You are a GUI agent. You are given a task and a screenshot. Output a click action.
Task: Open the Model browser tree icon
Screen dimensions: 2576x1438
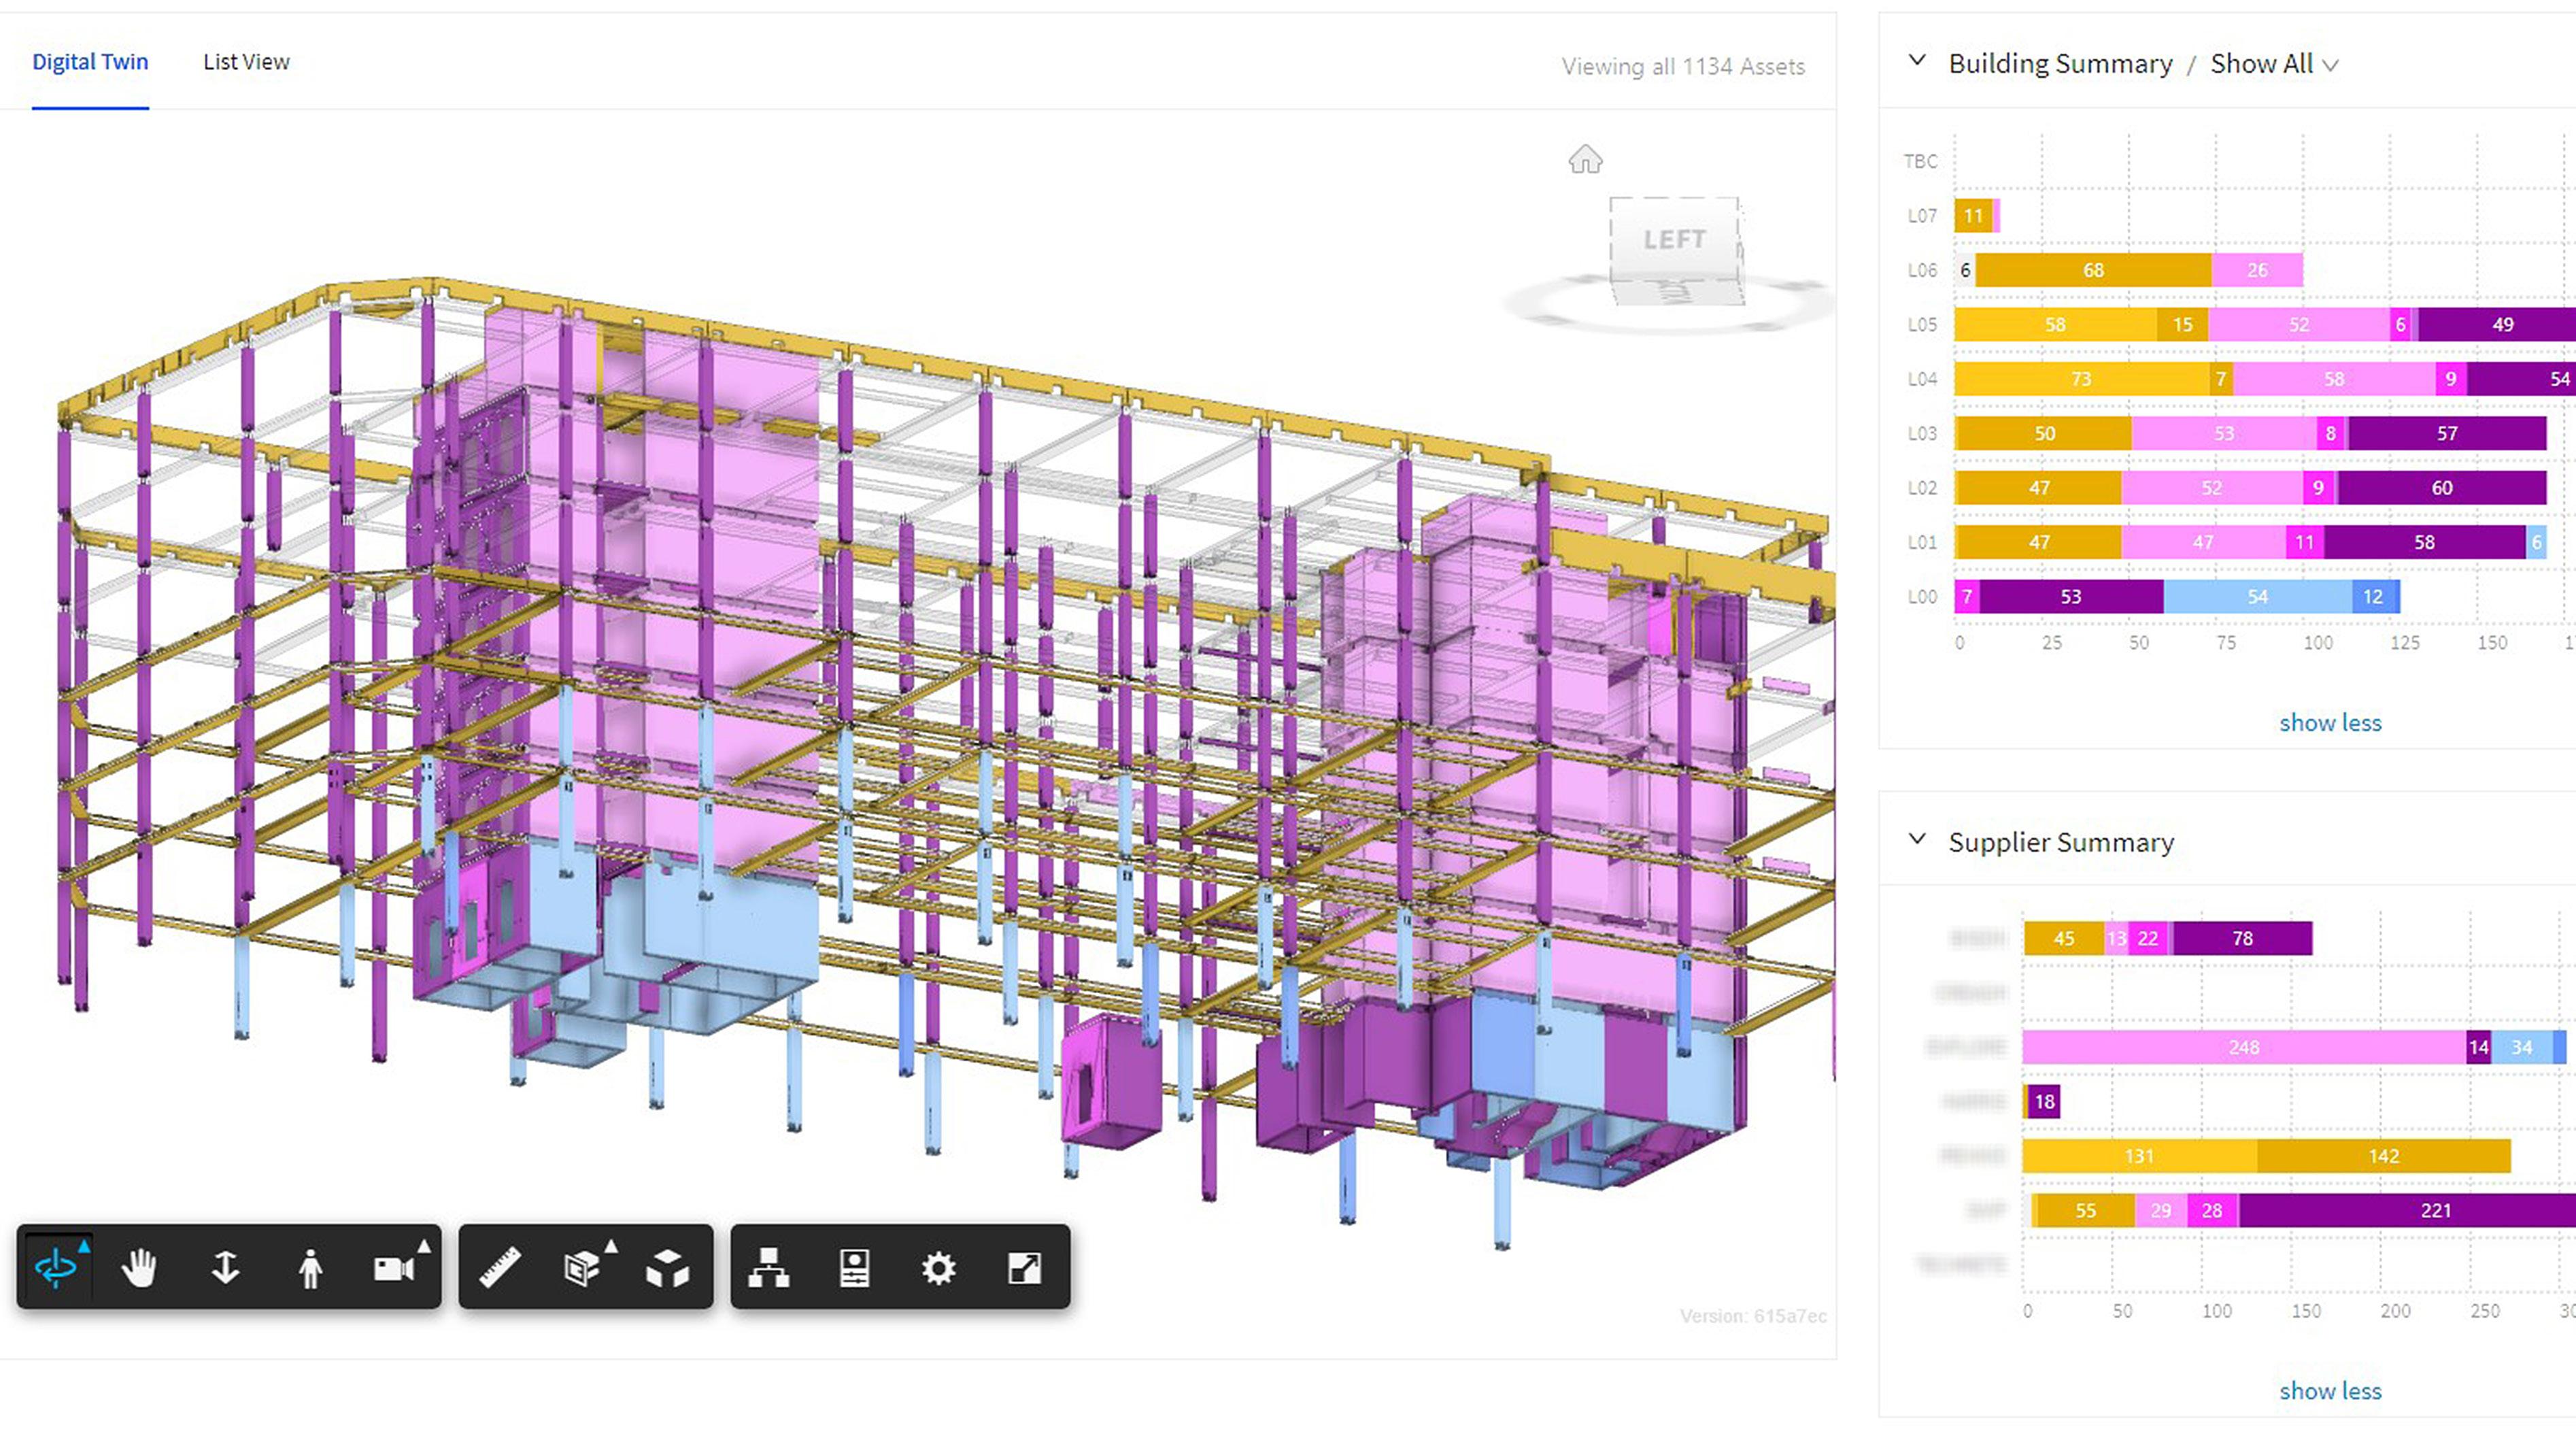click(769, 1268)
